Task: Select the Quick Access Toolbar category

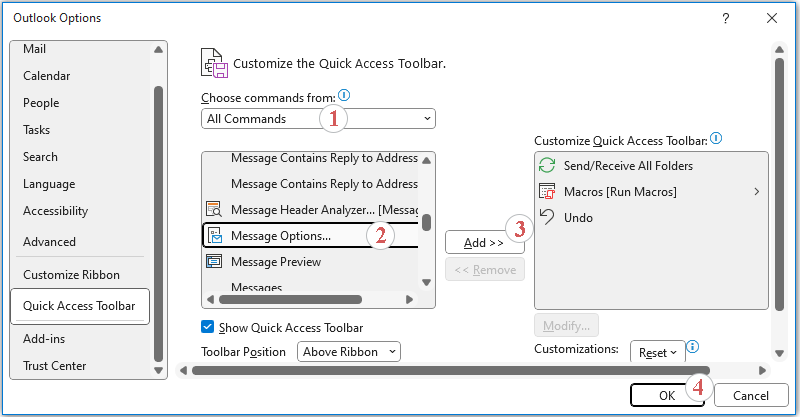Action: point(80,306)
